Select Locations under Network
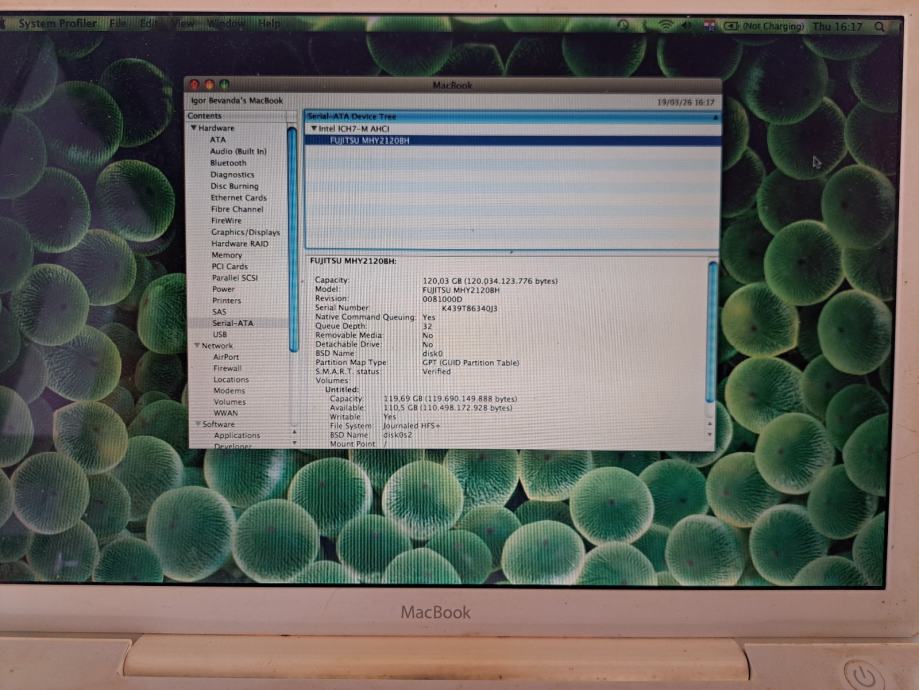This screenshot has width=919, height=690. (x=231, y=379)
